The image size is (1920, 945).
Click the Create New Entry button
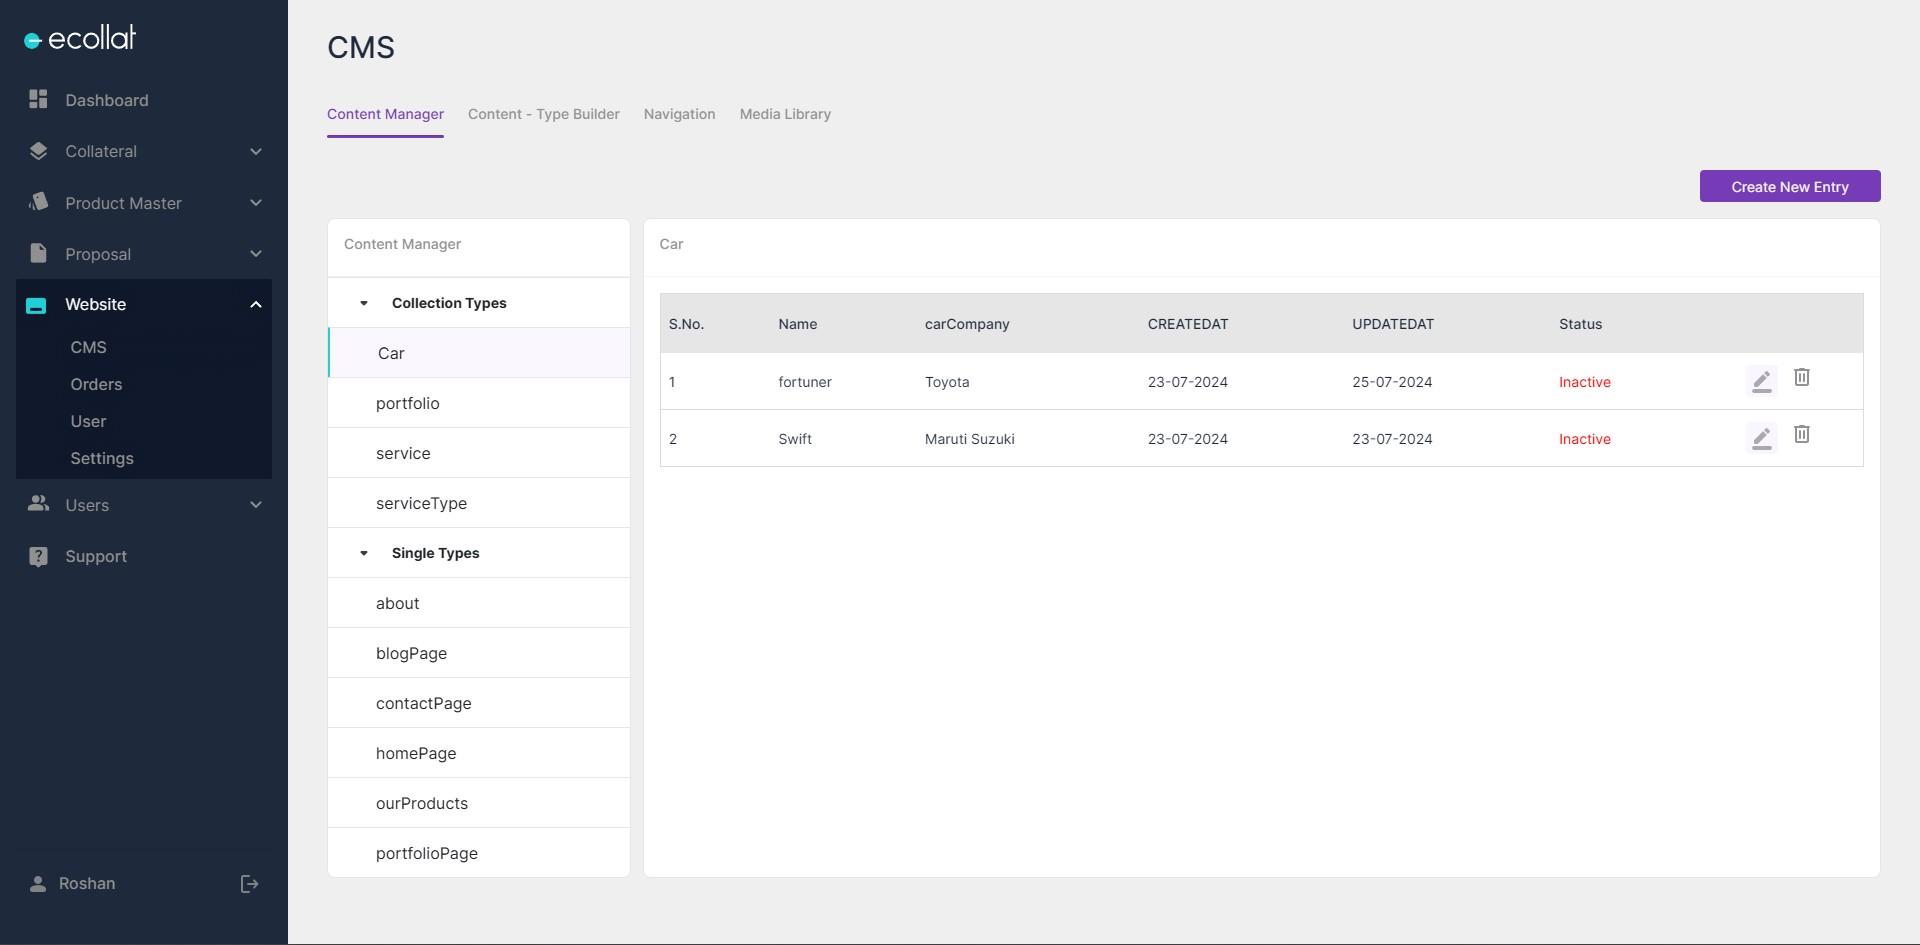(x=1789, y=187)
